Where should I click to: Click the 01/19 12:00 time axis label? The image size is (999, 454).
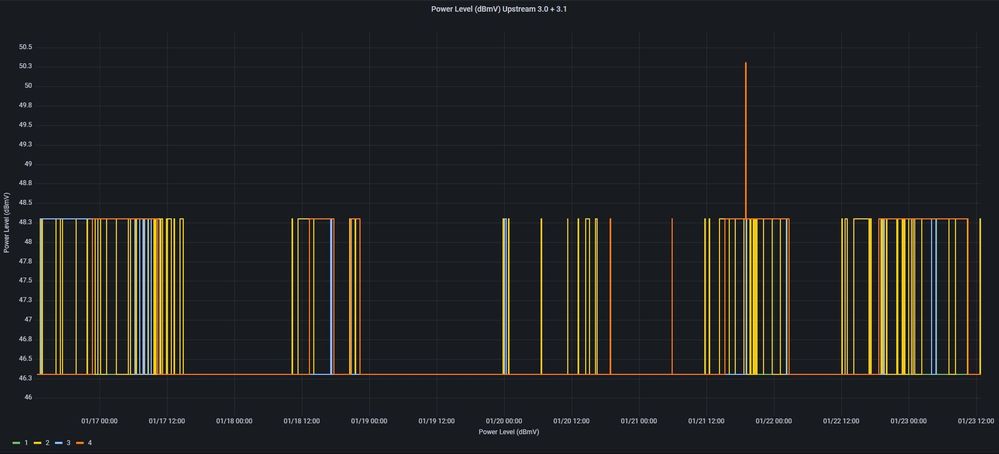point(436,421)
